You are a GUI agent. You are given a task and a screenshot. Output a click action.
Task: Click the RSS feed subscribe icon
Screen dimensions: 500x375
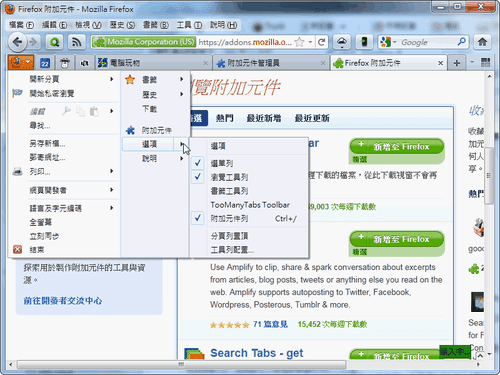pos(77,42)
